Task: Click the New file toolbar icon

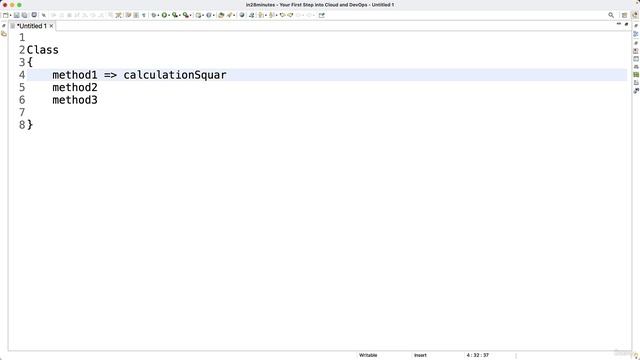Action: tap(5, 15)
